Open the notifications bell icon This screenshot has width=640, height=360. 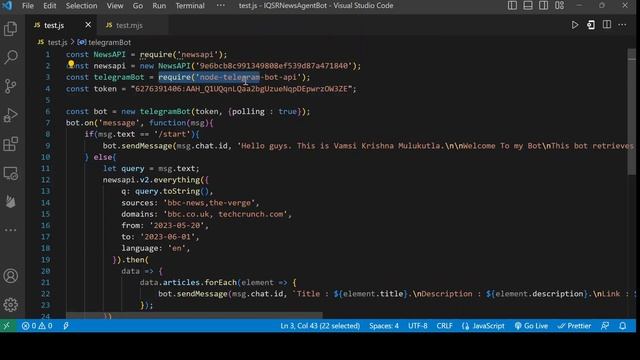(x=622, y=326)
